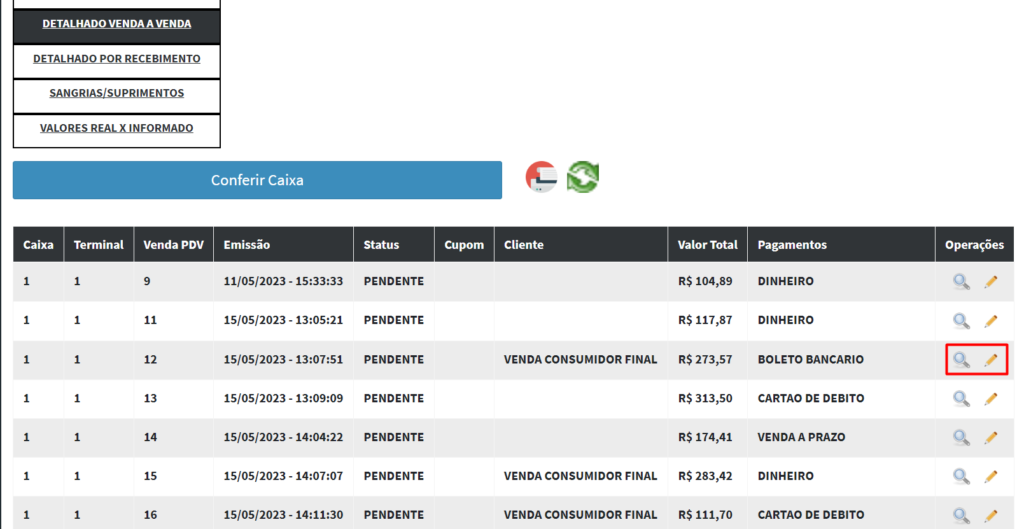Edit sale 9 with the pencil icon
1024x529 pixels.
pyautogui.click(x=991, y=282)
